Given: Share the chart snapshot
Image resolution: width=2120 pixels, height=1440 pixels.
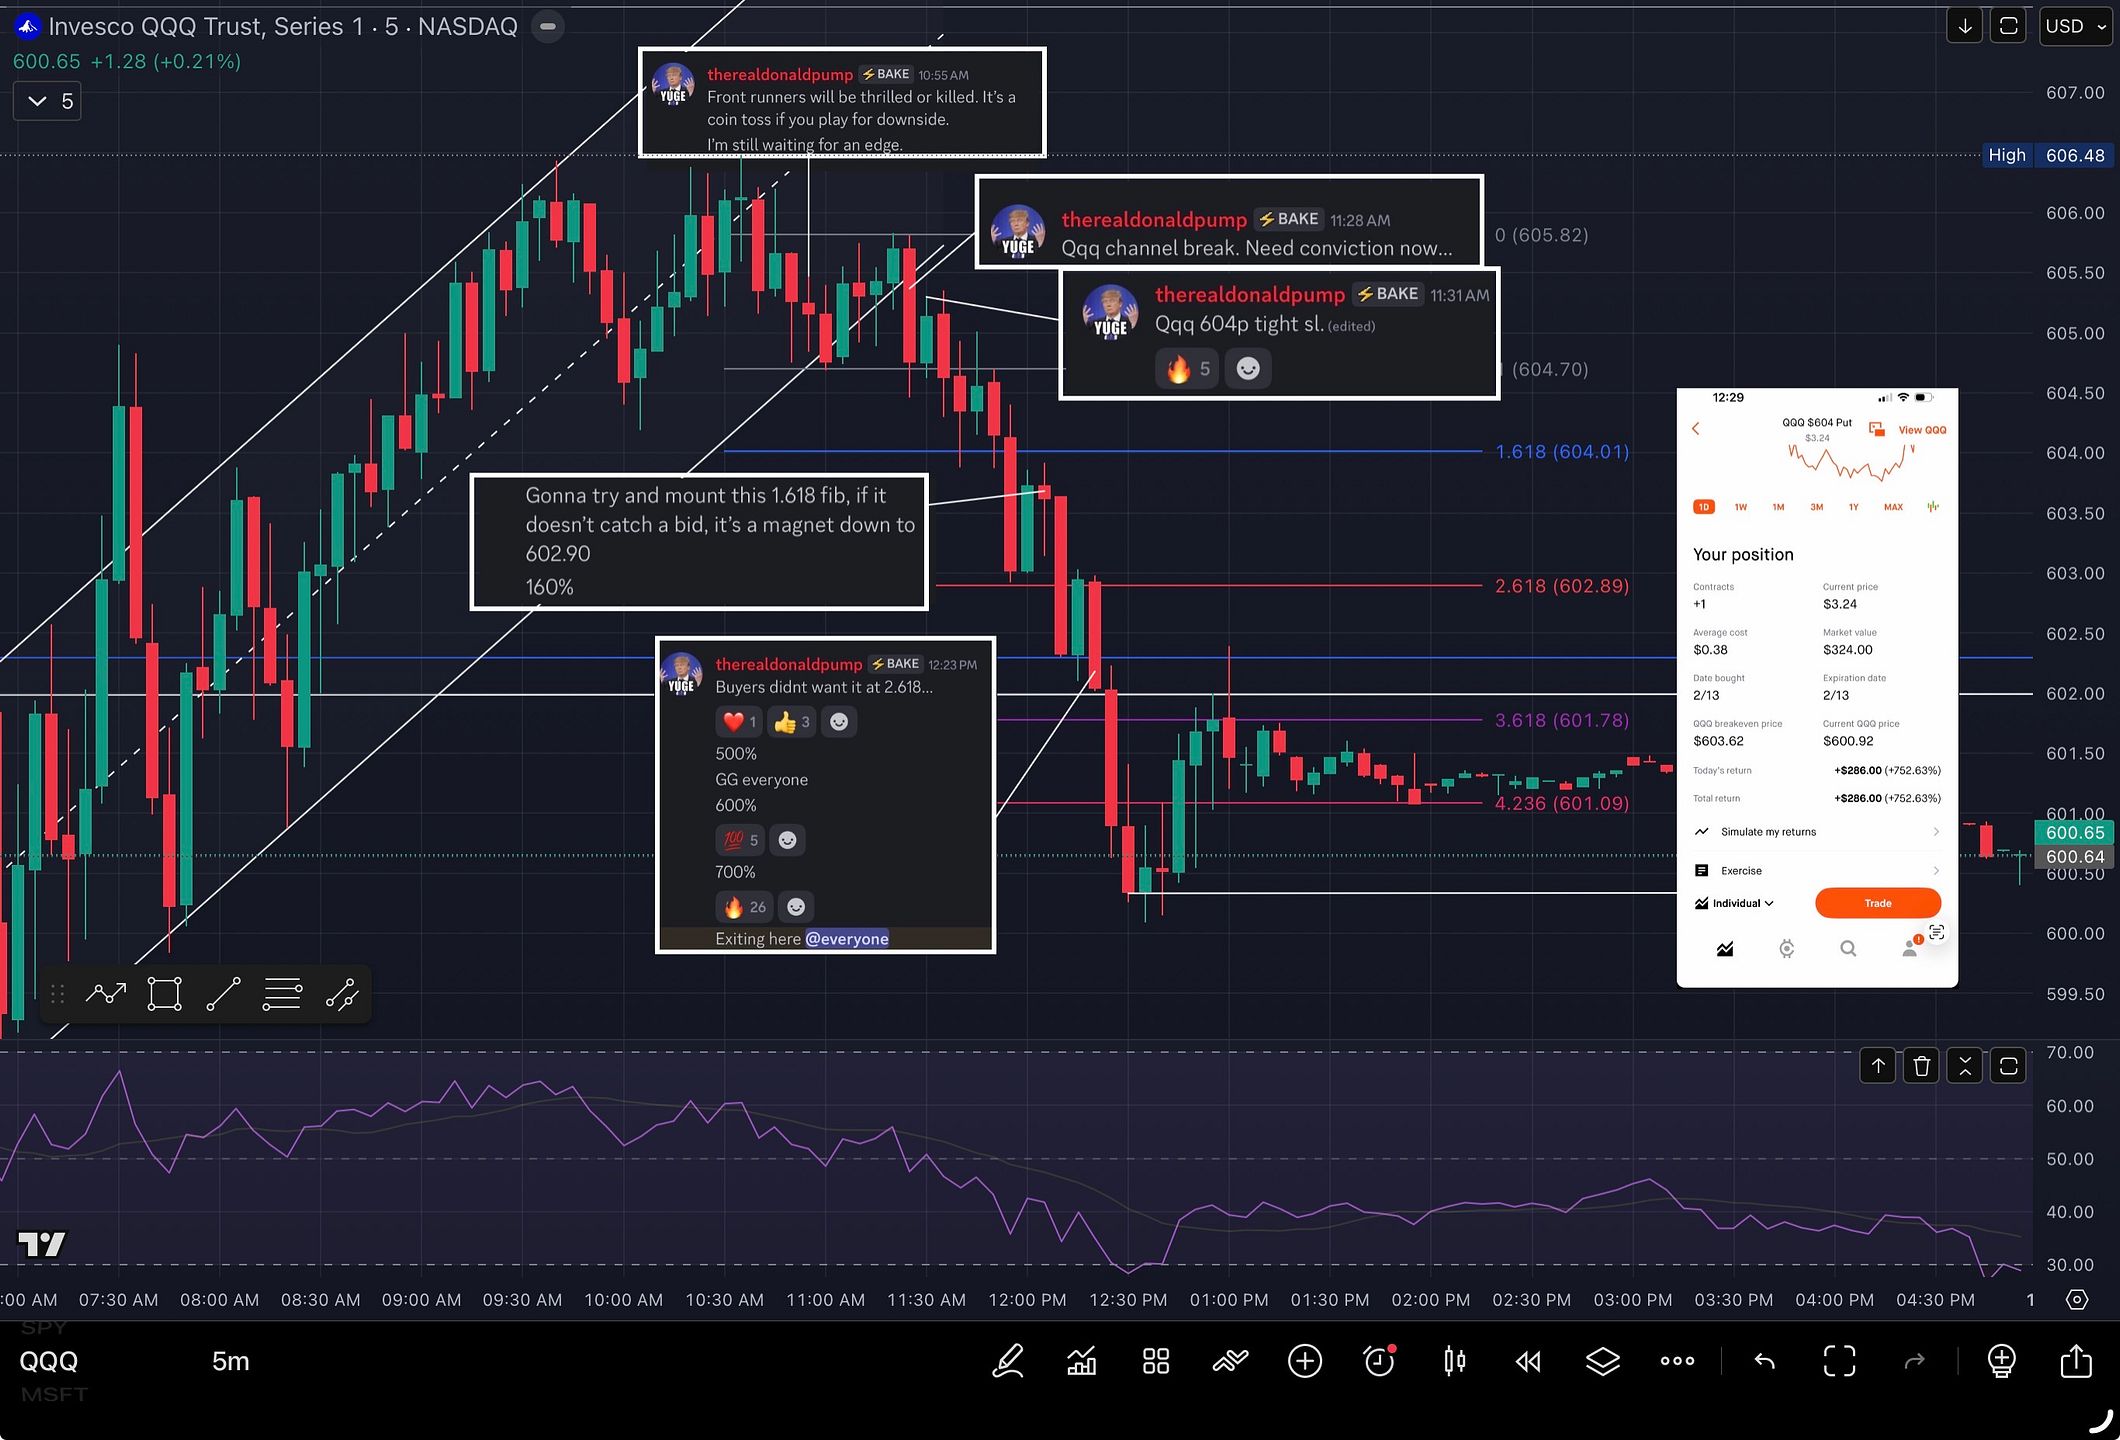Looking at the screenshot, I should 2076,1361.
